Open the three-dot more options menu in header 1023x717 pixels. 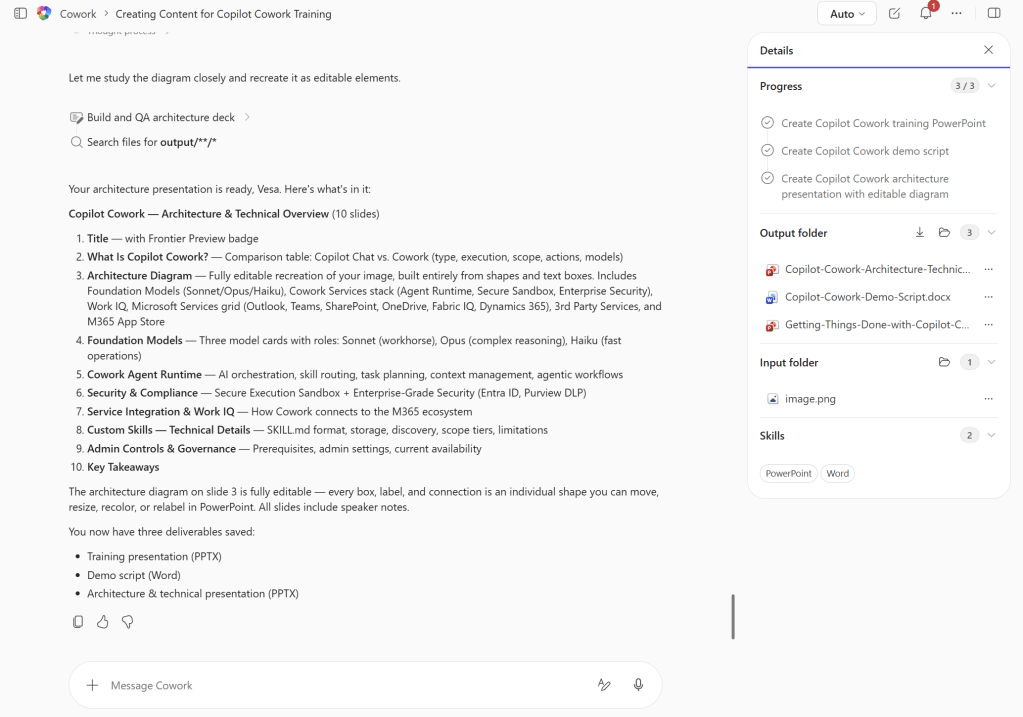[957, 14]
